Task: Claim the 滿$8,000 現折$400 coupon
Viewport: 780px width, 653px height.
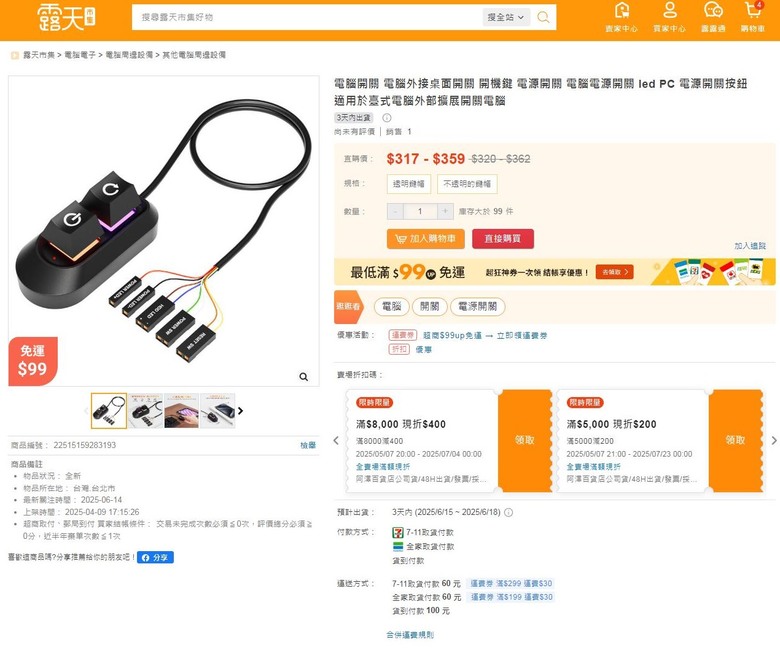Action: [525, 441]
